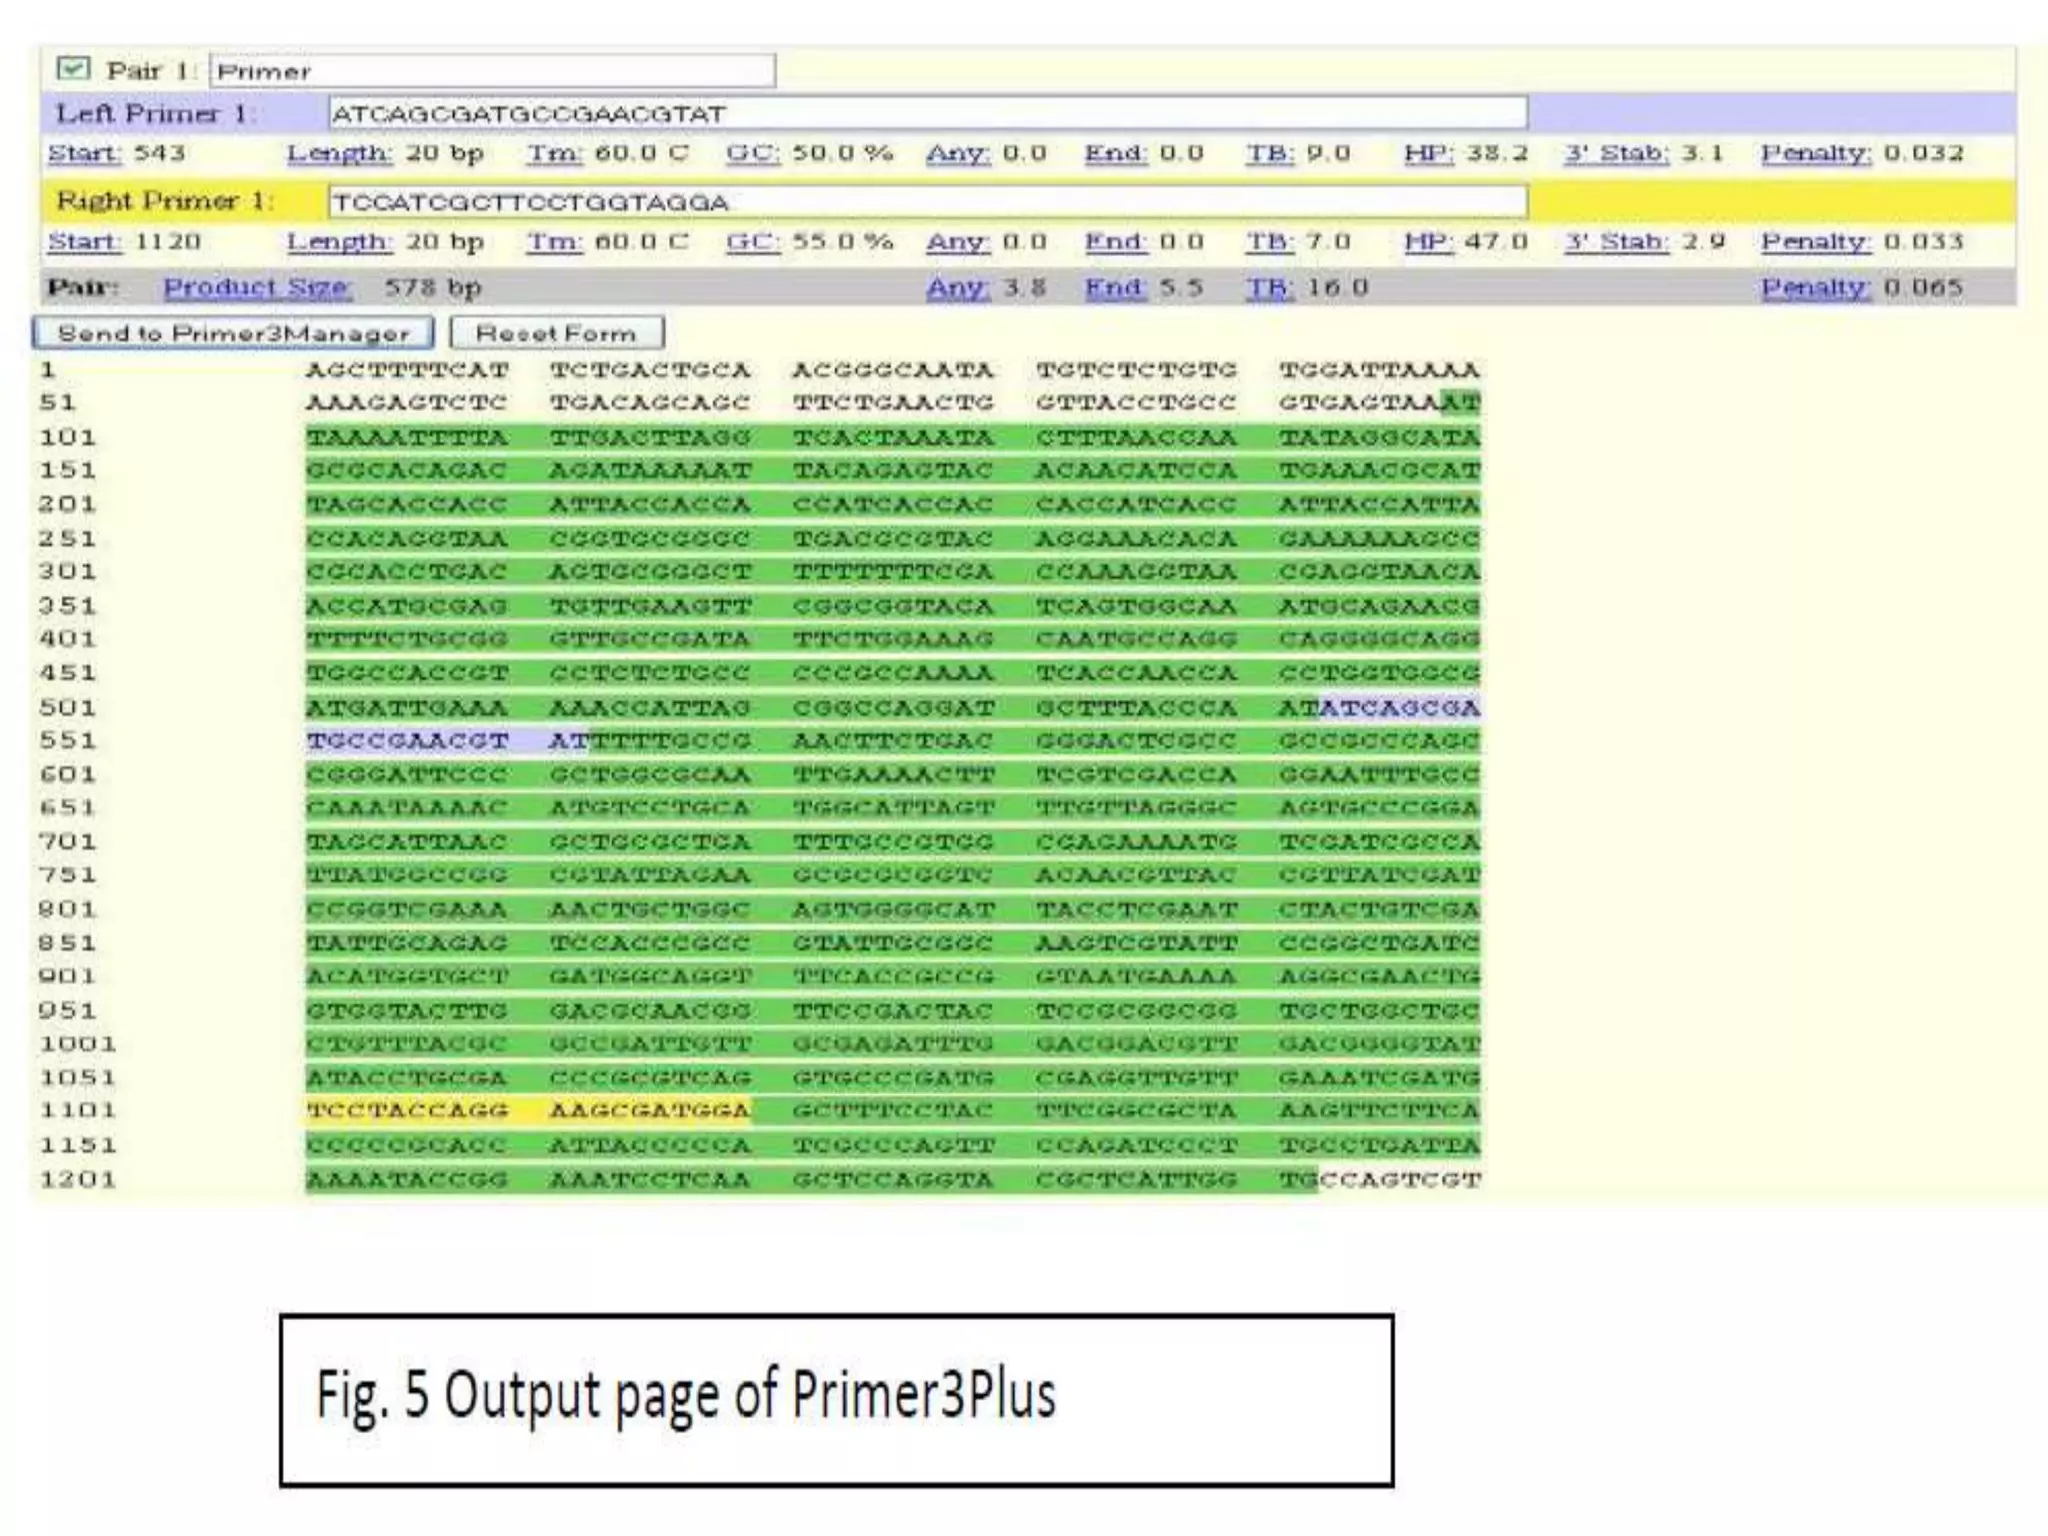Click the left primer Start link
This screenshot has width=2048, height=1536.
pyautogui.click(x=84, y=154)
